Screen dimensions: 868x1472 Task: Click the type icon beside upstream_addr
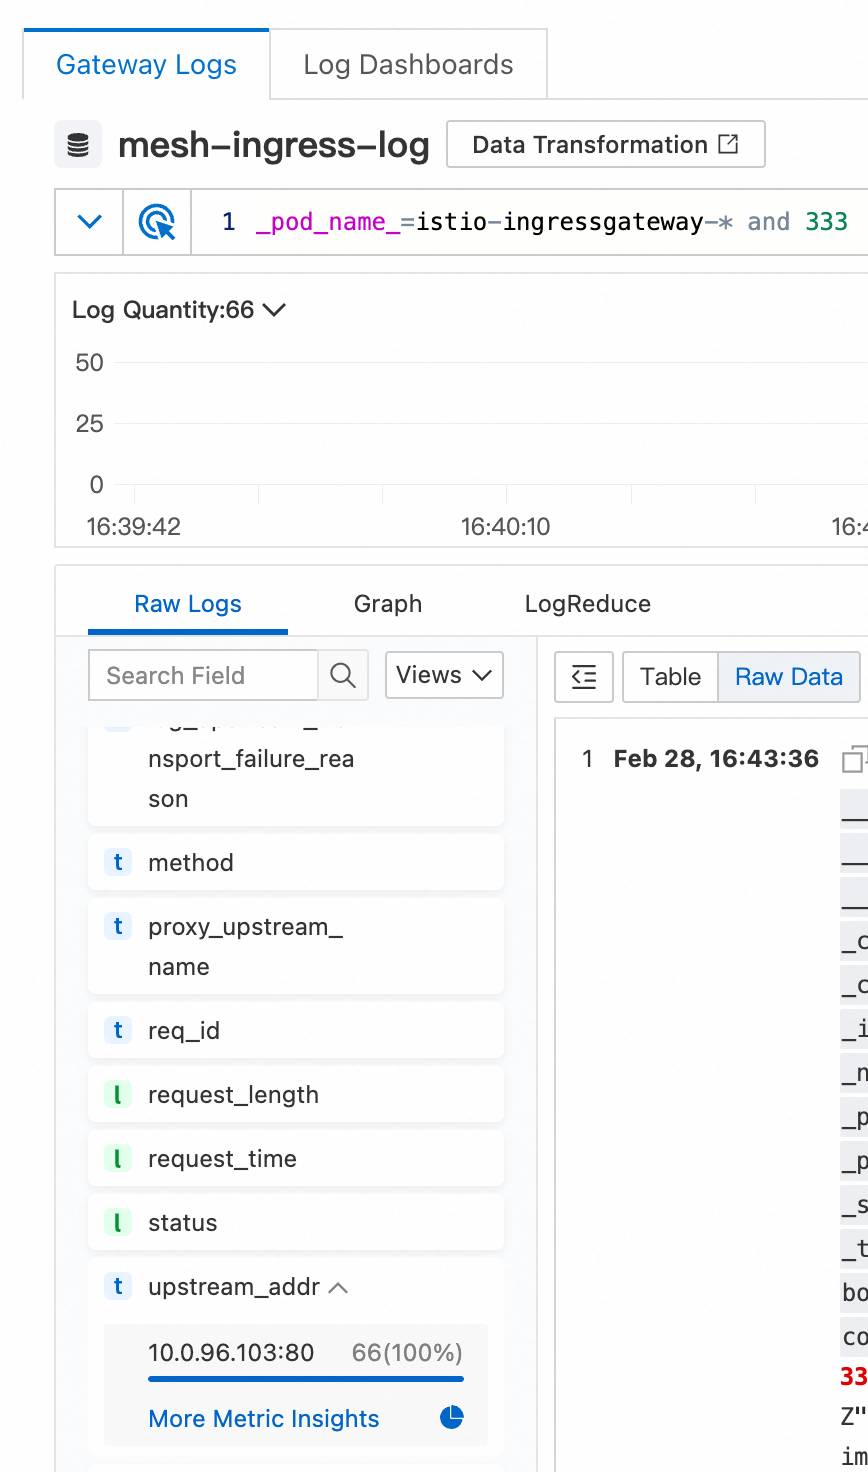[118, 1286]
